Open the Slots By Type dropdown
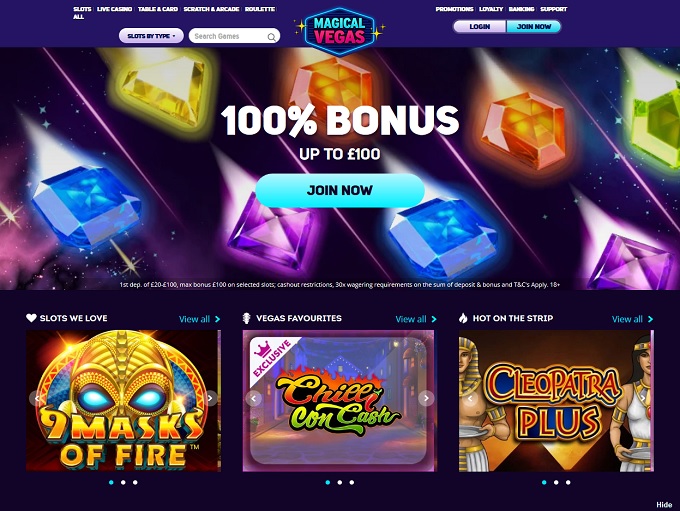This screenshot has width=680, height=511. (151, 36)
